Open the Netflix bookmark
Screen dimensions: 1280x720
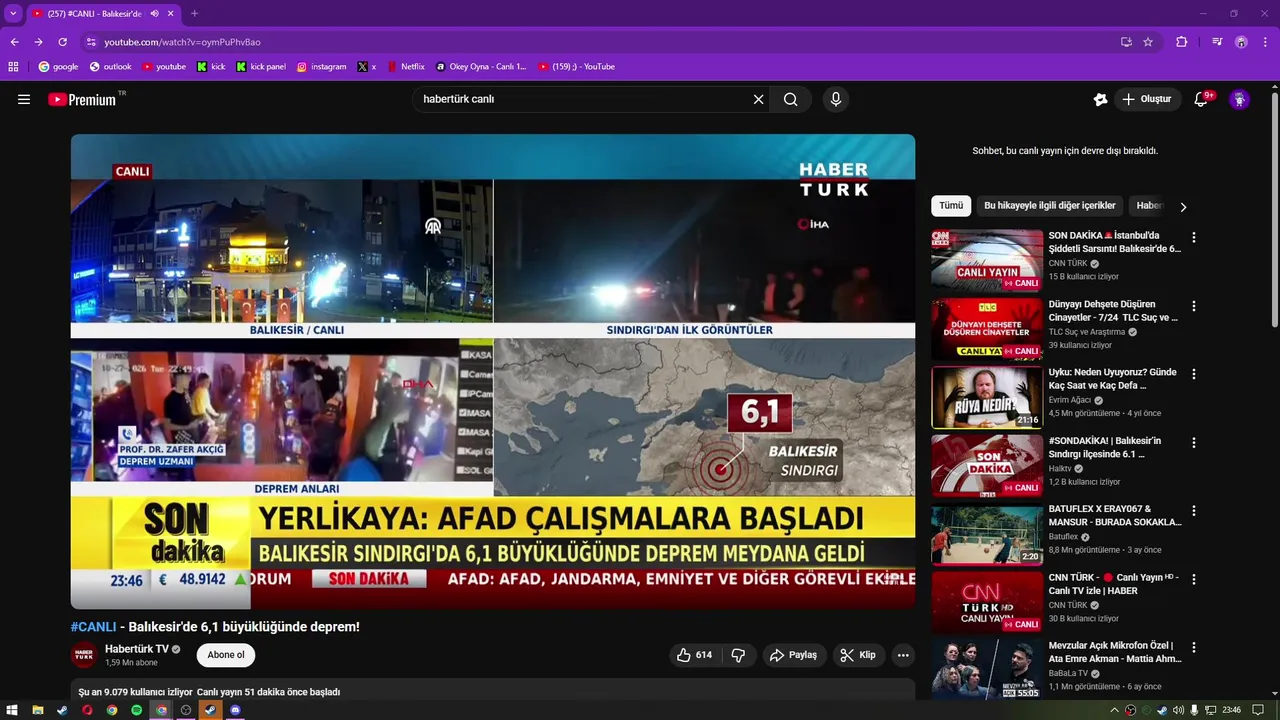click(x=406, y=67)
